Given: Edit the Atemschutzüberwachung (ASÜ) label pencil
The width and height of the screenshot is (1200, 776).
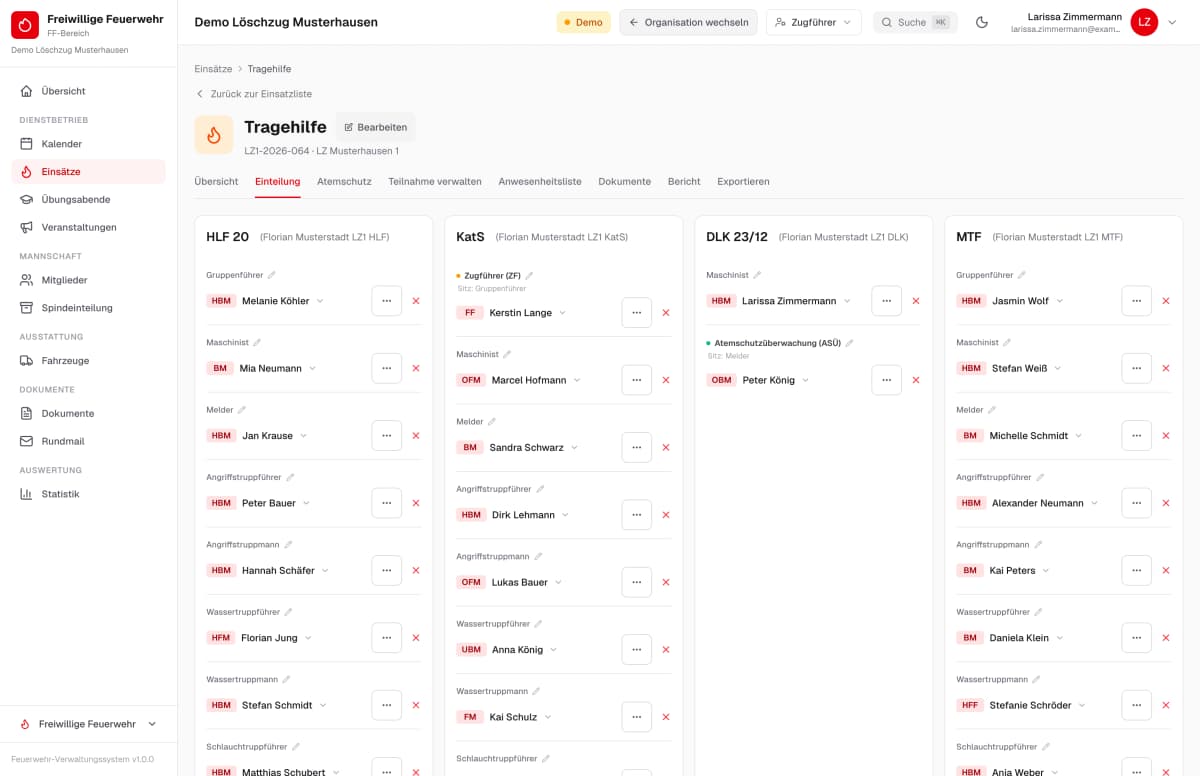Looking at the screenshot, I should tap(849, 343).
